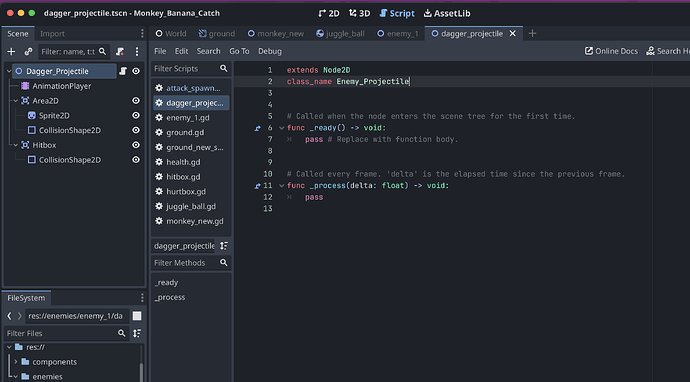This screenshot has width=690, height=382.
Task: Fold the _ready function at line 6
Action: [282, 128]
